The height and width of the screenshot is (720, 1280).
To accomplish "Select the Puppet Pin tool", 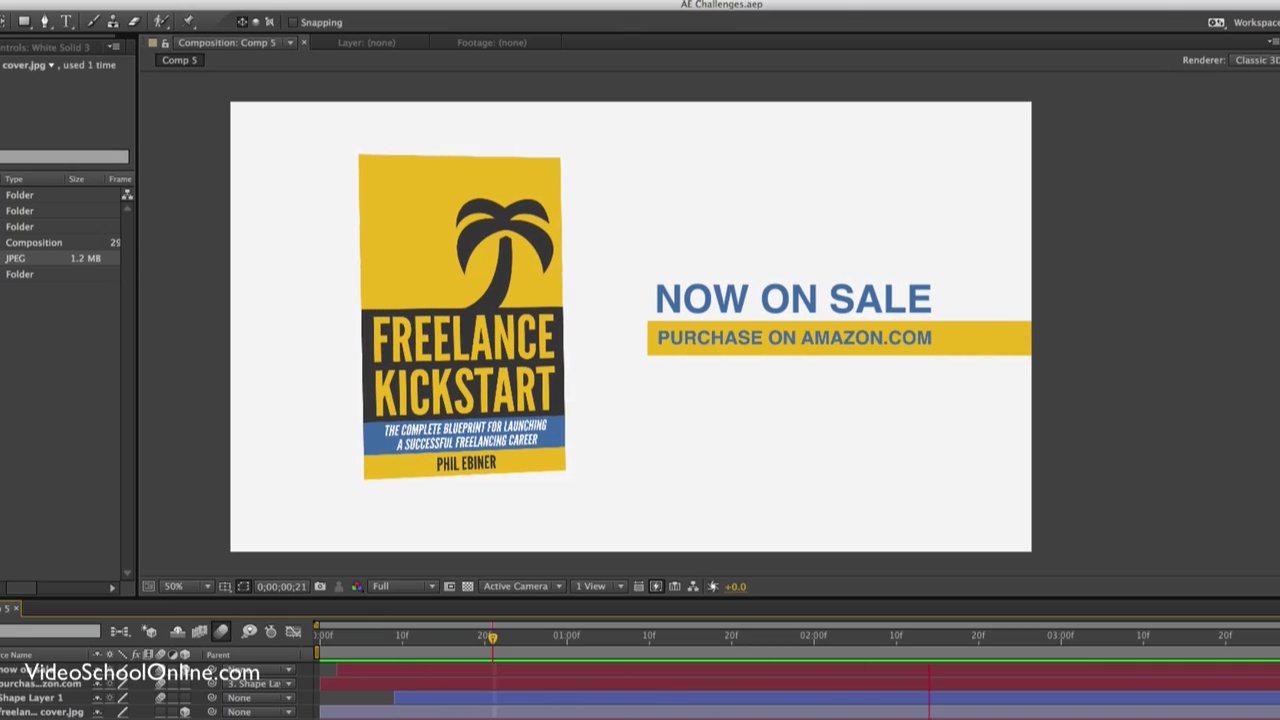I will pyautogui.click(x=188, y=21).
